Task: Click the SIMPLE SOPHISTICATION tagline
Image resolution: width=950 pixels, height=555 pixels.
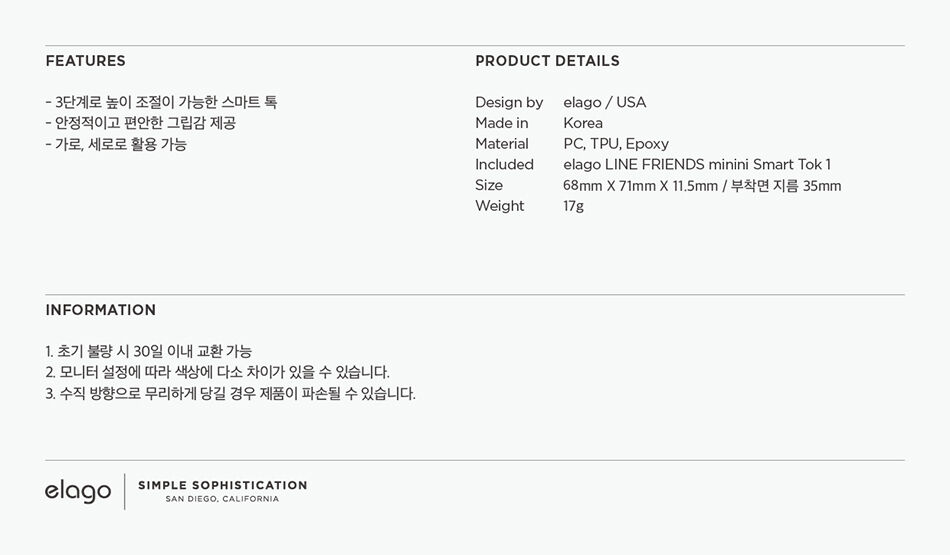Action: click(x=222, y=485)
